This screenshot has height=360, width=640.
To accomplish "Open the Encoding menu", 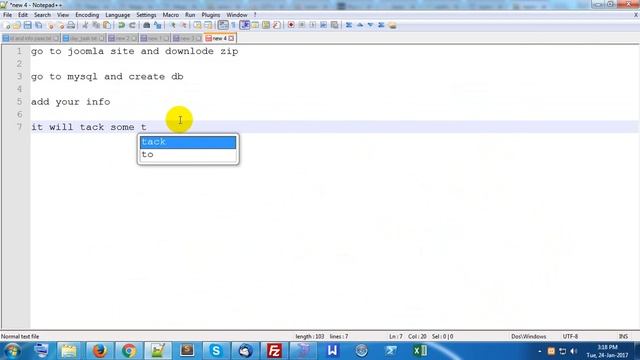I will [x=87, y=15].
